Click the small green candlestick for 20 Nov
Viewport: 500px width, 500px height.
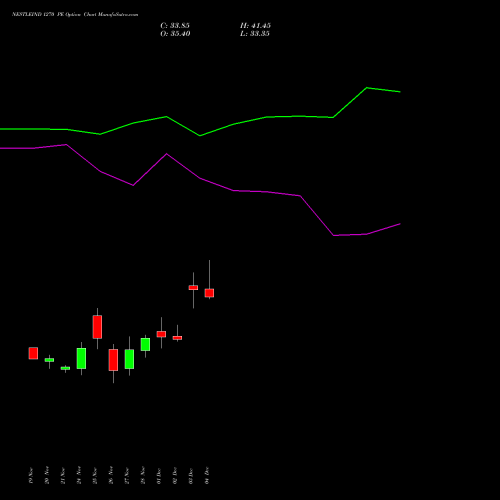point(49,360)
